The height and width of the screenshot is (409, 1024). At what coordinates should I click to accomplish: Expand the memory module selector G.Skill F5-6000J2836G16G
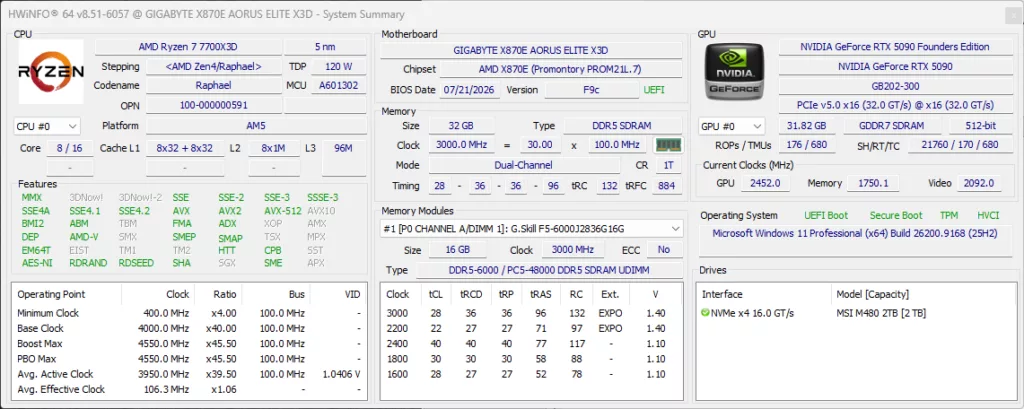point(531,229)
